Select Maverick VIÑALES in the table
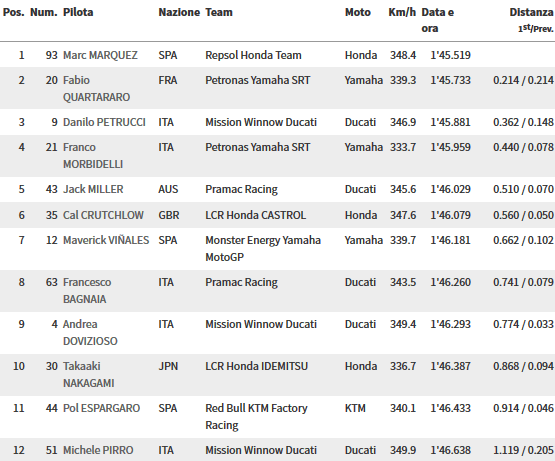555x461 pixels. pos(106,240)
